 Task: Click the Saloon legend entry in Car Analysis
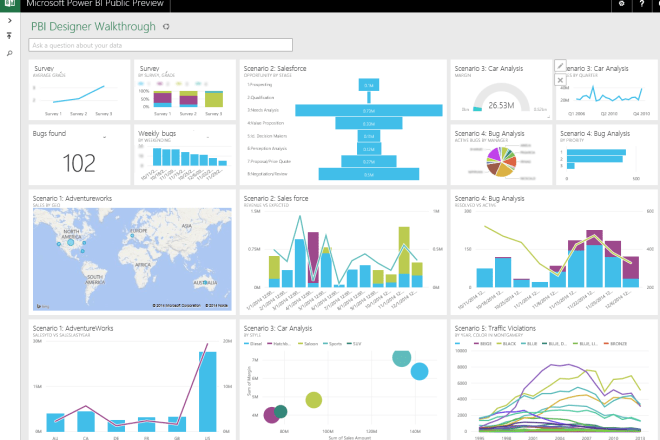click(308, 344)
